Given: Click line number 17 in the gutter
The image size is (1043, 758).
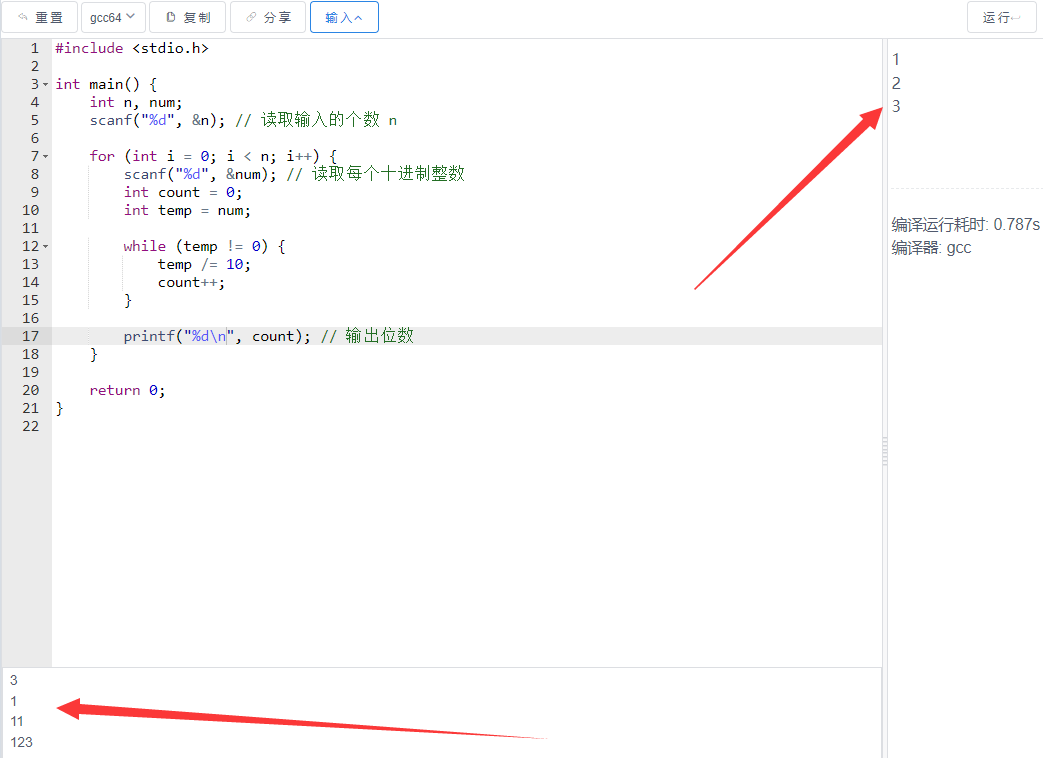Looking at the screenshot, I should click(x=31, y=336).
